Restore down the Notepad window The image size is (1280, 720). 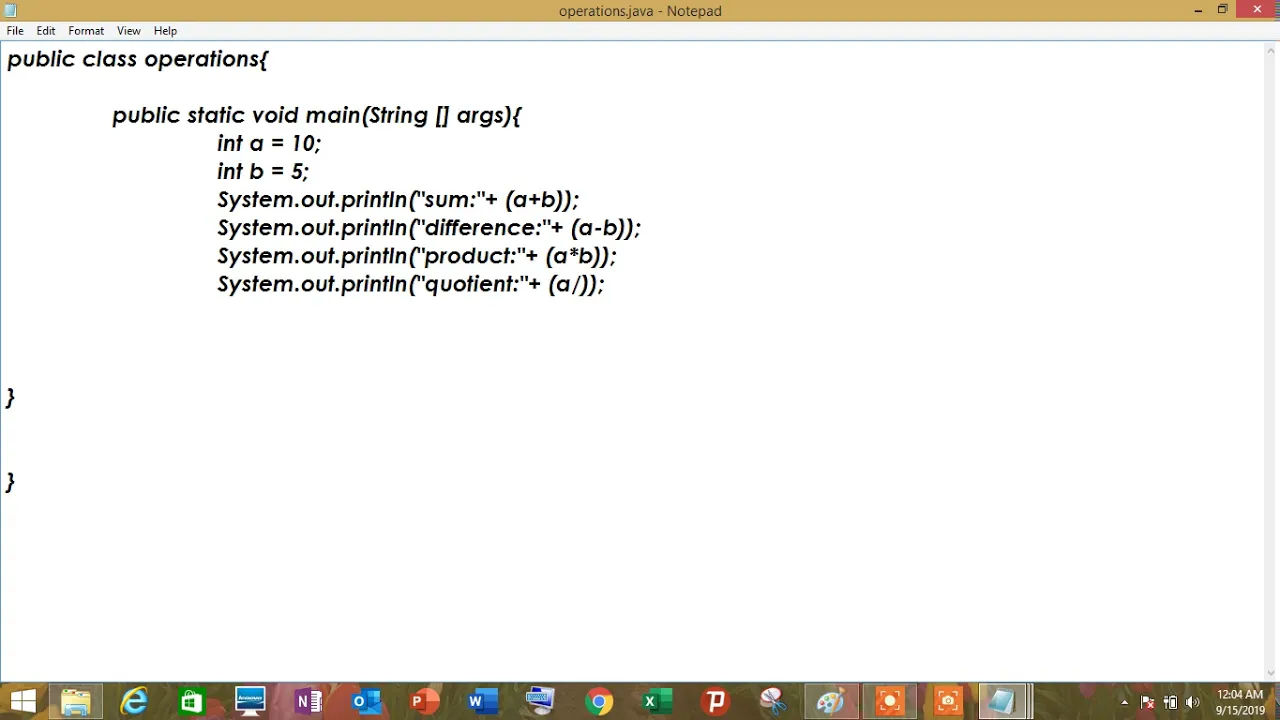(x=1222, y=10)
